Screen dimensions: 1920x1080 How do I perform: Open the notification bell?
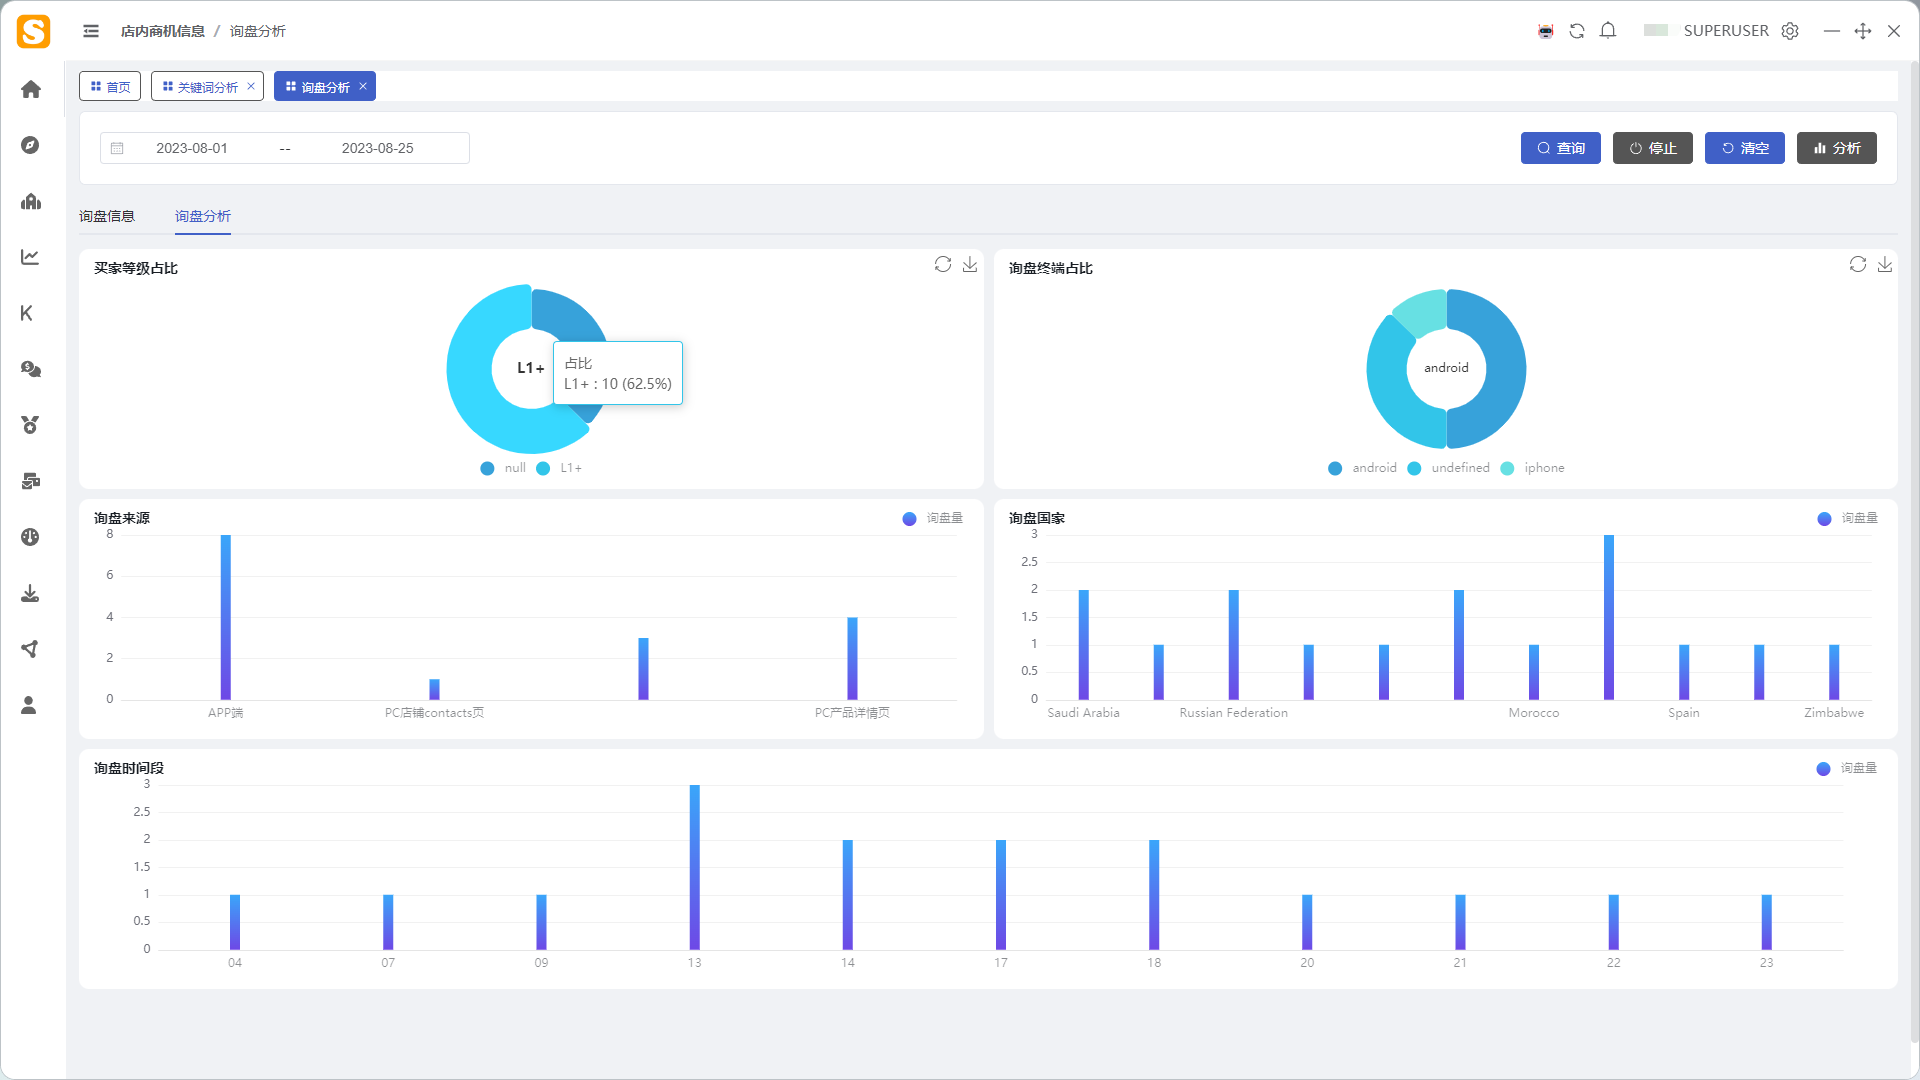pyautogui.click(x=1608, y=31)
